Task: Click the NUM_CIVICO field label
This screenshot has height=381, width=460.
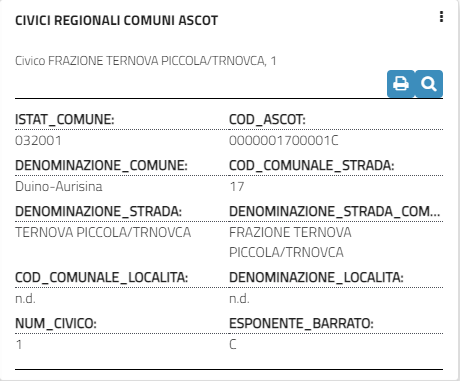Action: pyautogui.click(x=56, y=324)
